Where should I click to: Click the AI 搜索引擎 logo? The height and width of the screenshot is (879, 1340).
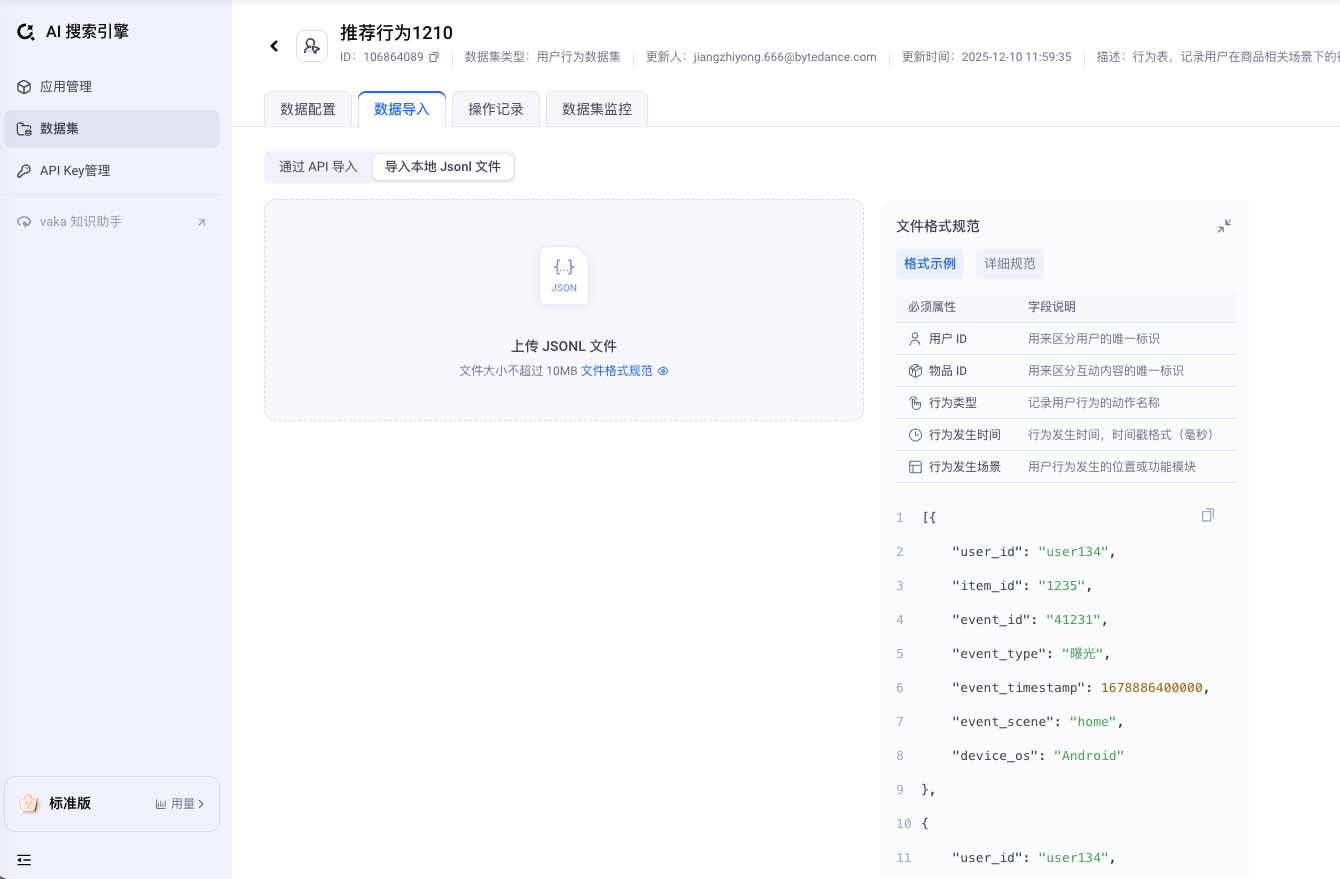[x=26, y=32]
